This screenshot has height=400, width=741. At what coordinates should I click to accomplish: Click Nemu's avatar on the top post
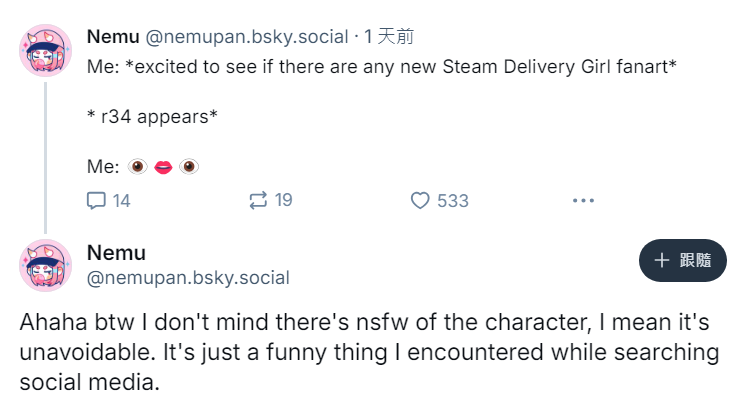click(x=45, y=50)
